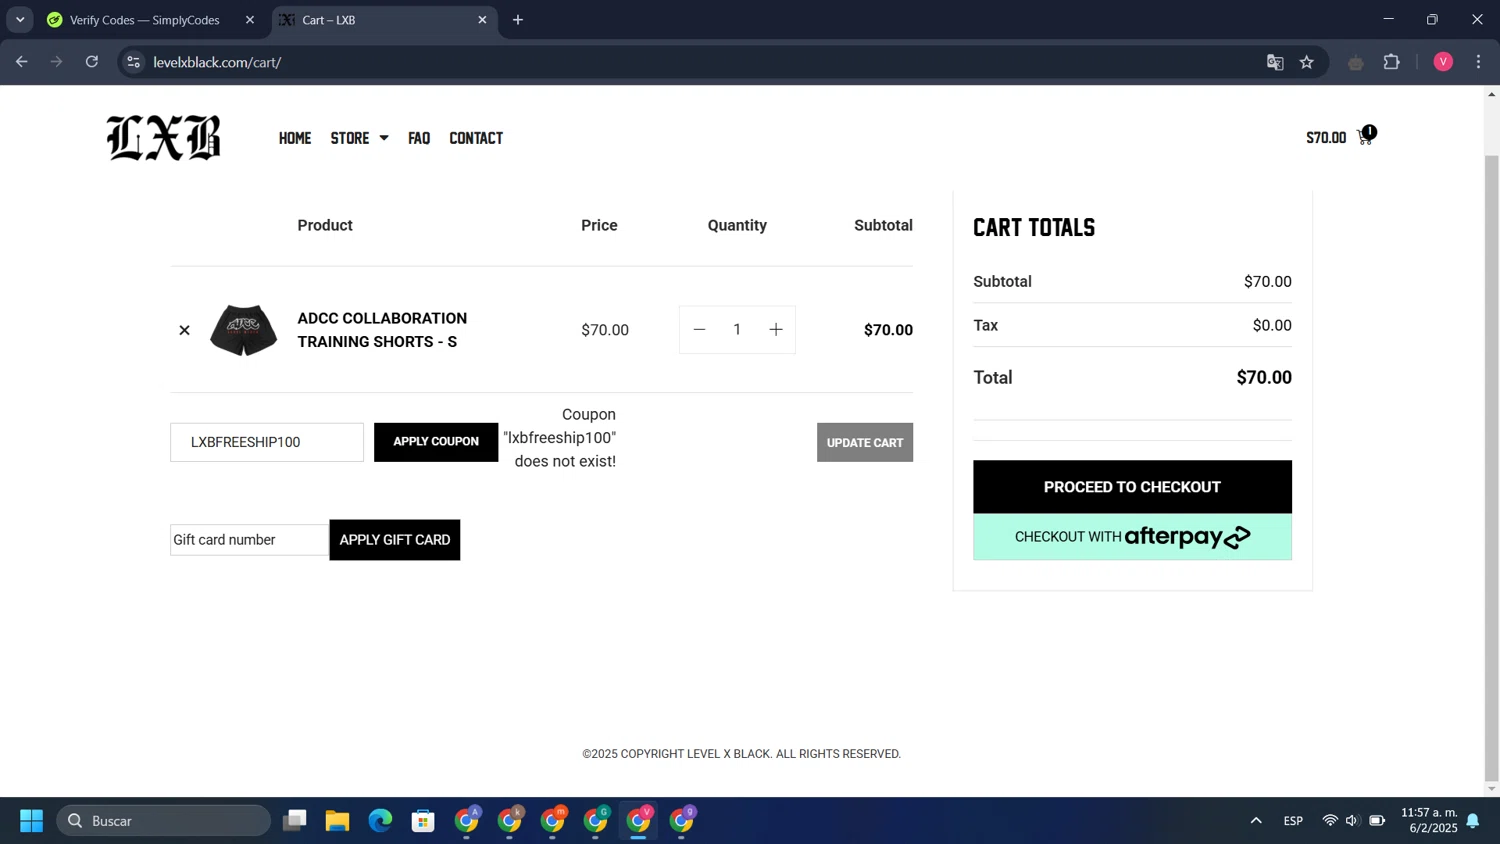Switch to Verify Codes — SimplyCodes tab
The image size is (1500, 844).
point(144,20)
